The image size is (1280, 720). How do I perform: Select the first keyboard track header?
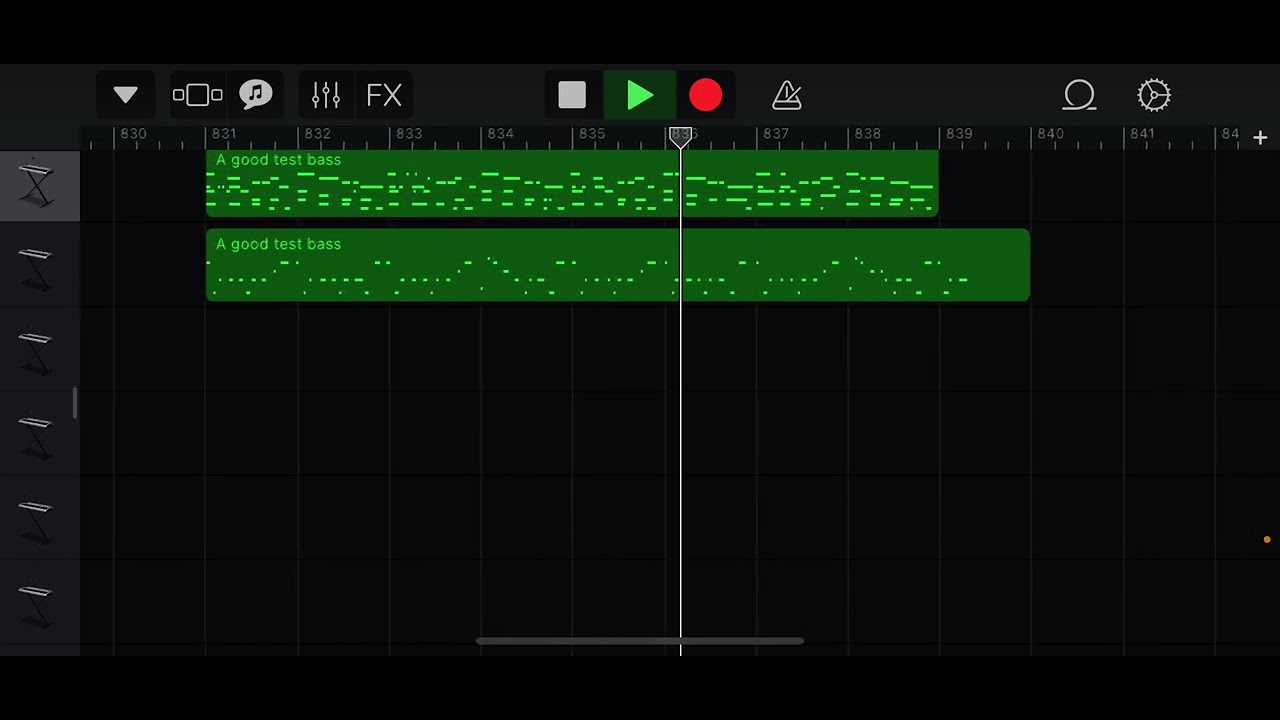[40, 186]
